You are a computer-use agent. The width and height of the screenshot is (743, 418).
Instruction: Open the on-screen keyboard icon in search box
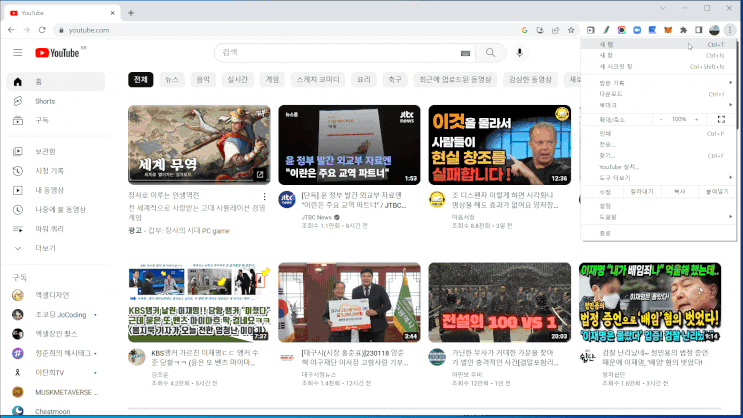point(465,53)
